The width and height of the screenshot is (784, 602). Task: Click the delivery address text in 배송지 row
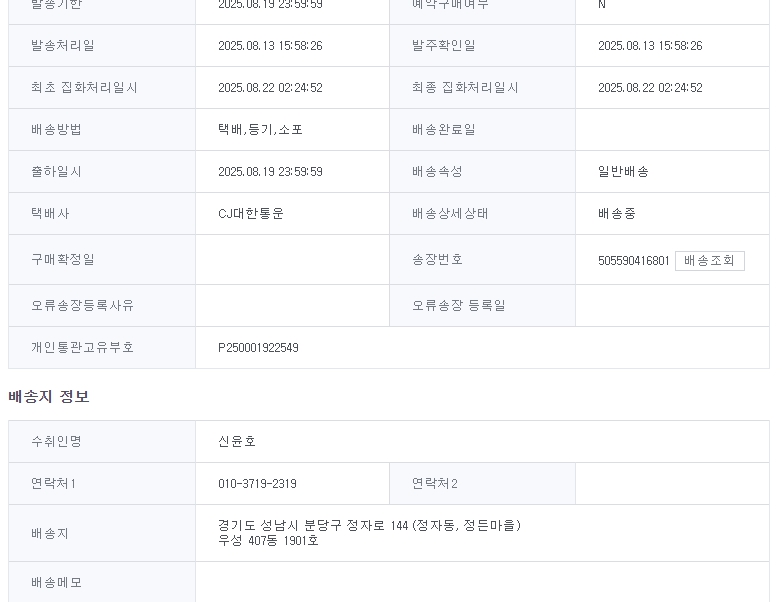point(370,533)
